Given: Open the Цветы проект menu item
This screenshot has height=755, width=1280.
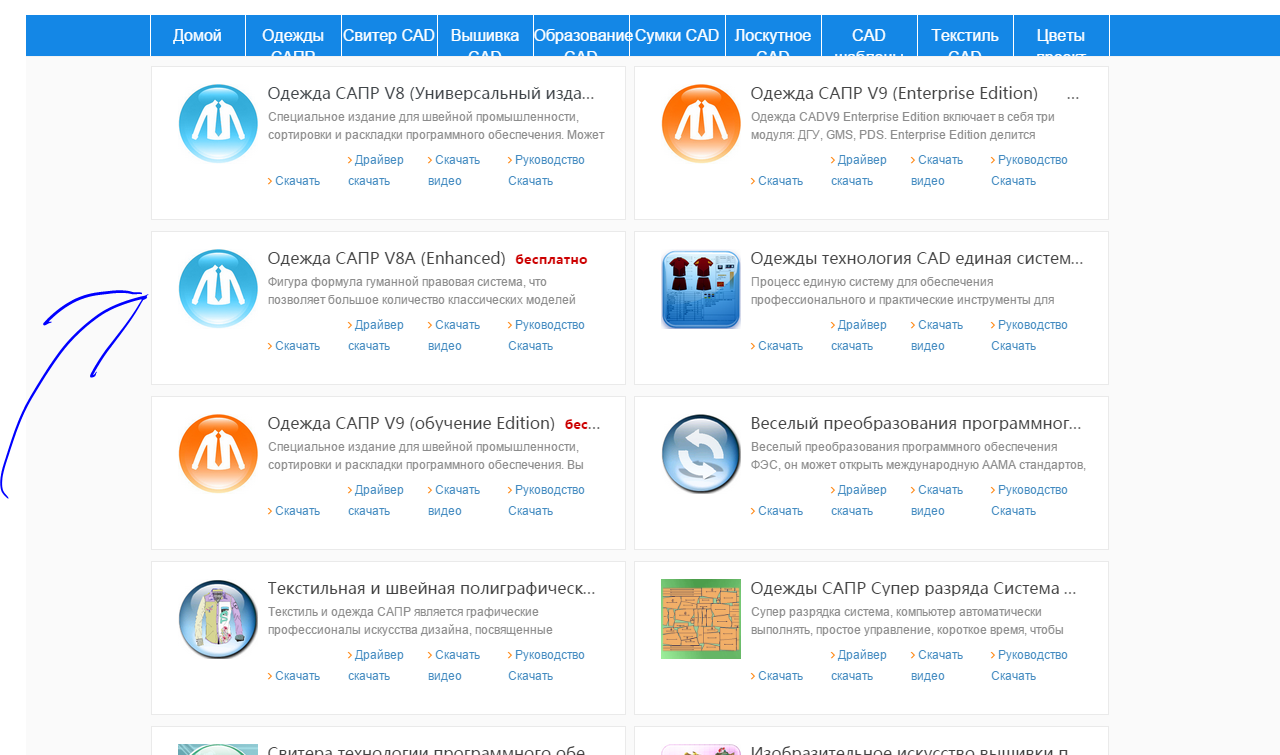Looking at the screenshot, I should coord(1061,36).
